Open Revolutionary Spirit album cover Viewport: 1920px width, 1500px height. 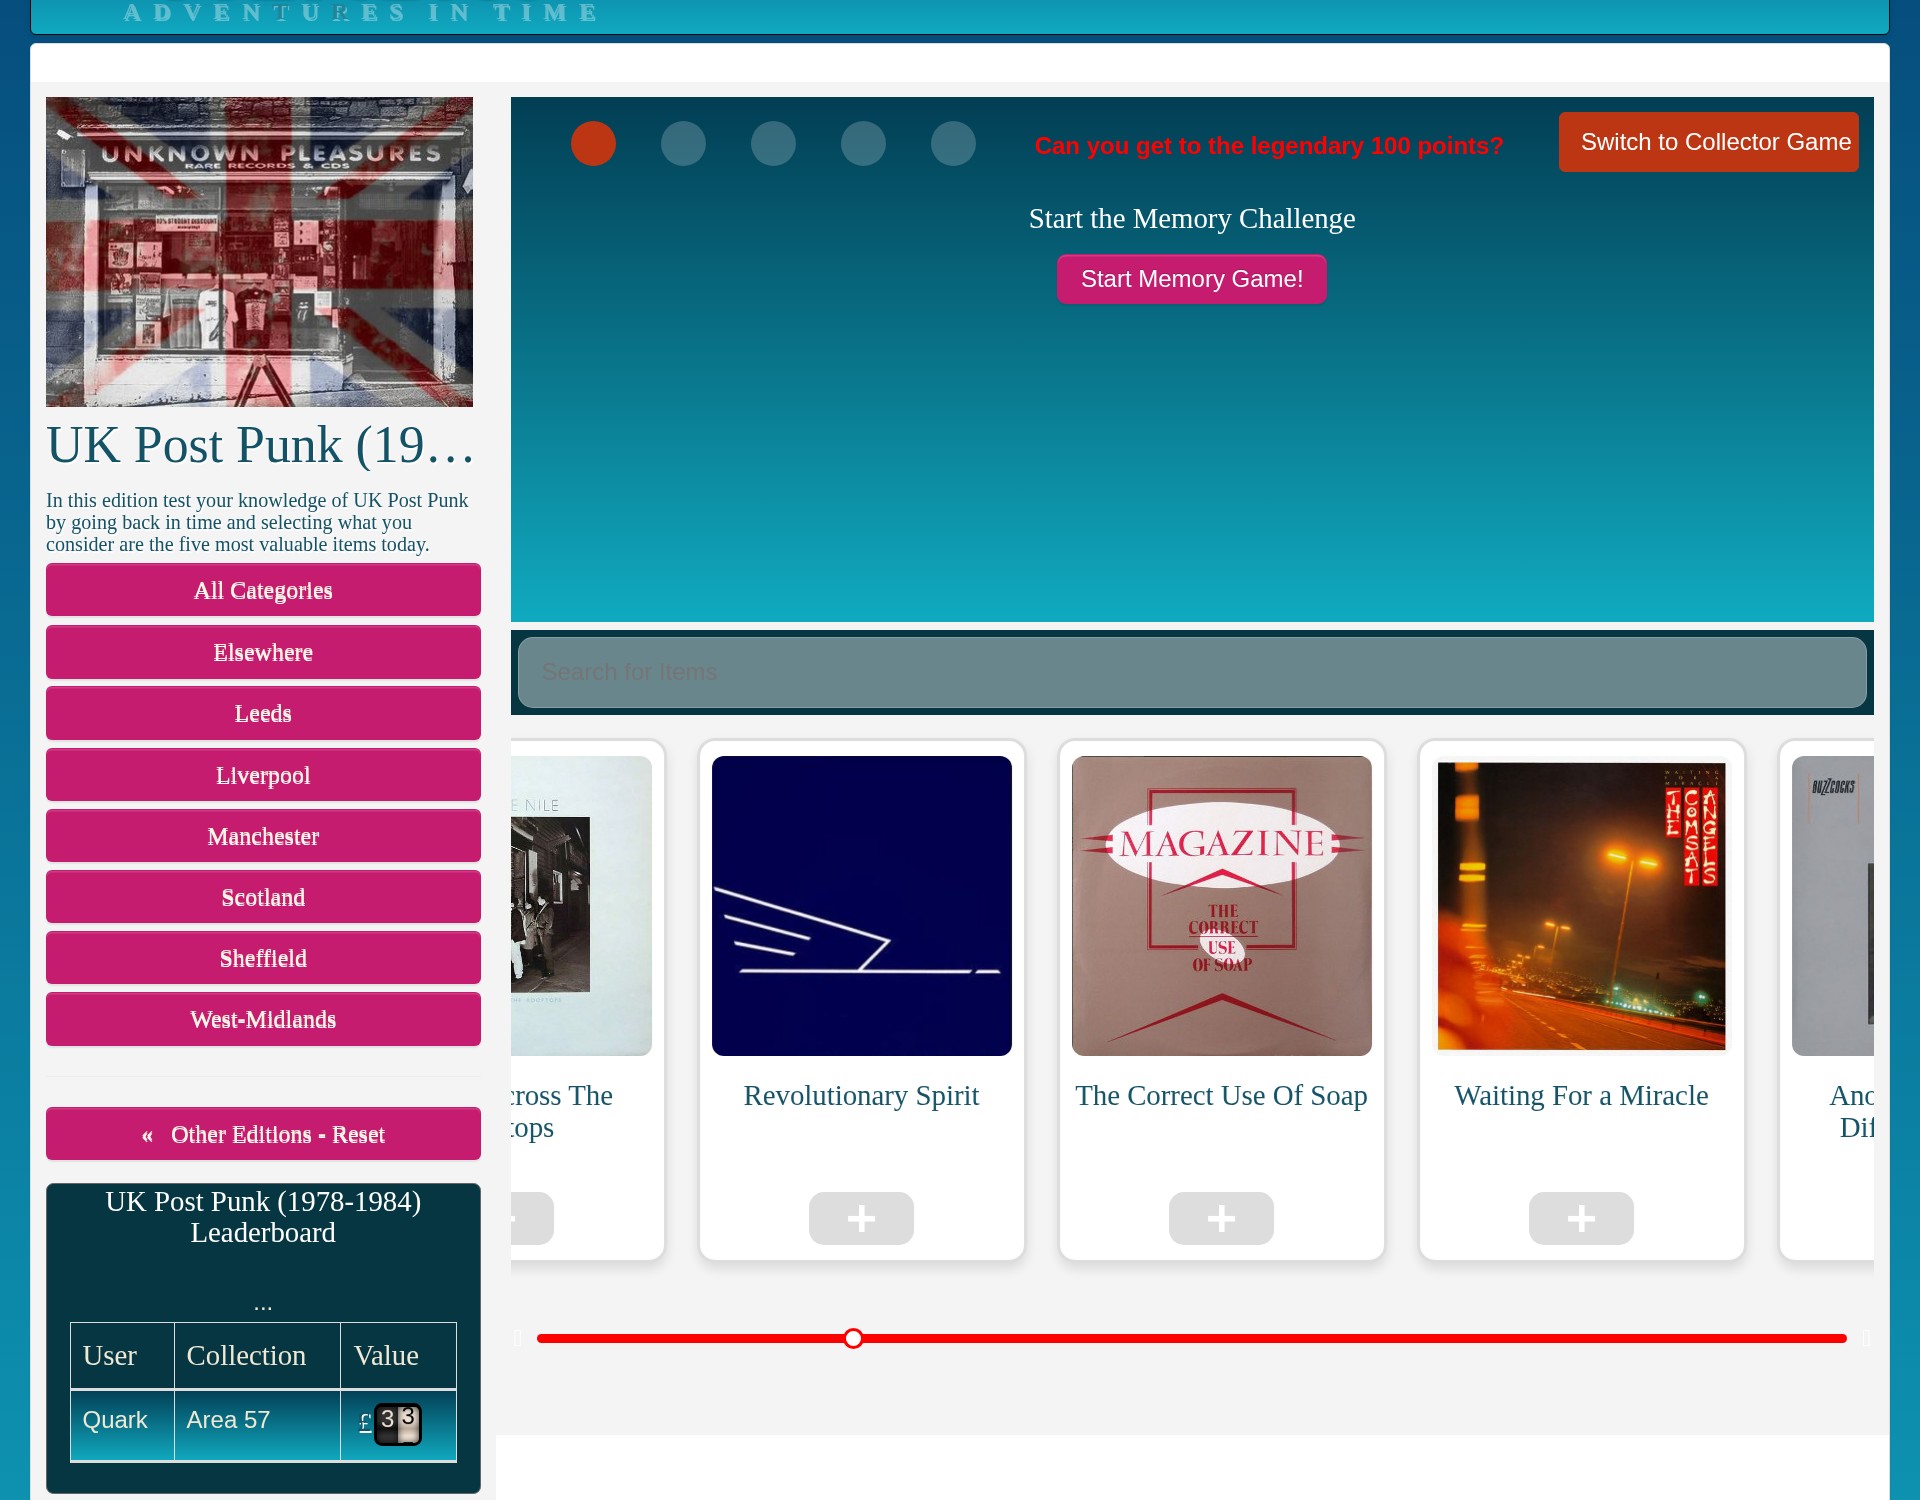861,906
